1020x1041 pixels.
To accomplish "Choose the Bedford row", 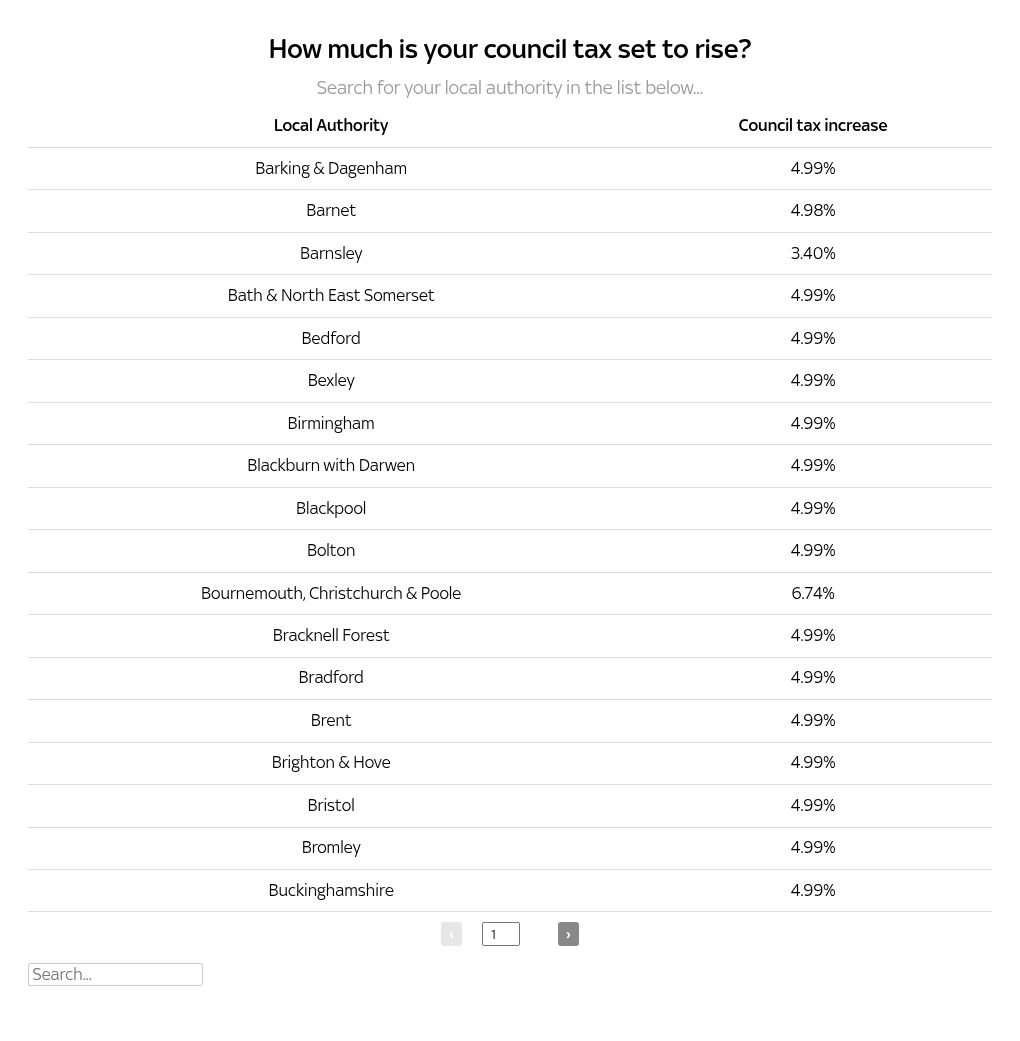I will point(331,339).
